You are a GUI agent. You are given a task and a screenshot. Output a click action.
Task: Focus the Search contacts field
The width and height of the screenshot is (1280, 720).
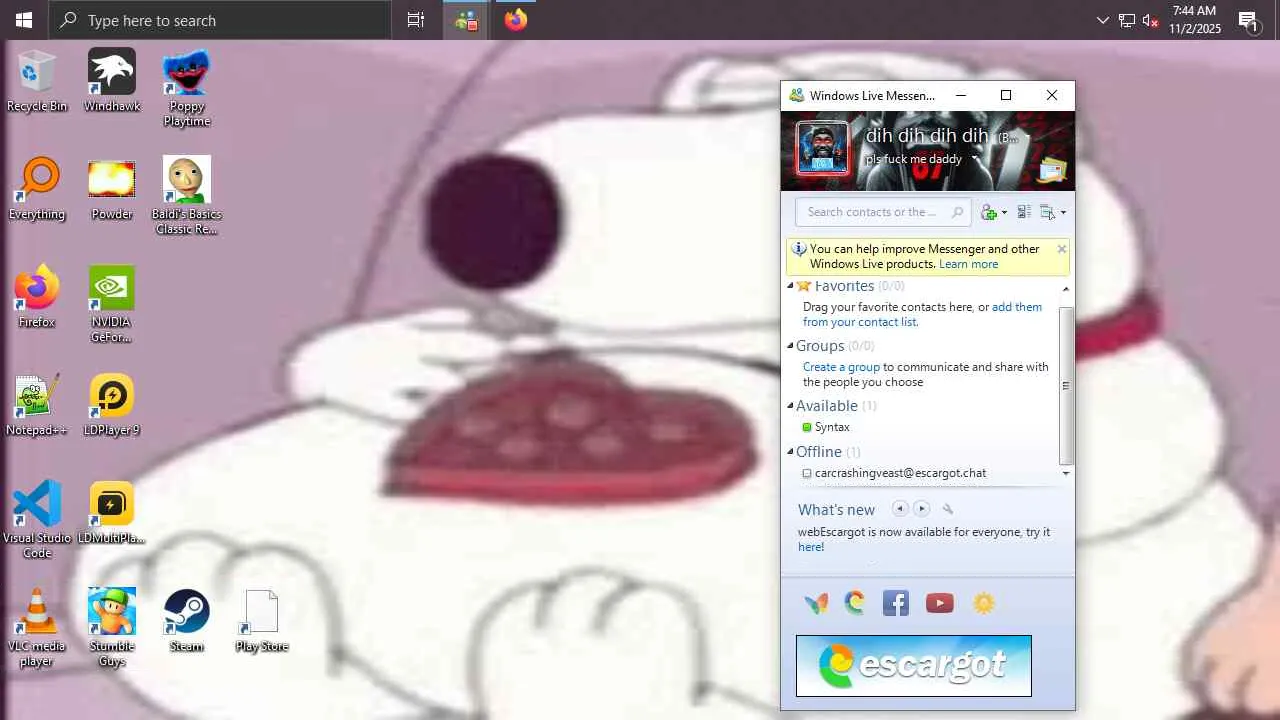[x=883, y=212]
